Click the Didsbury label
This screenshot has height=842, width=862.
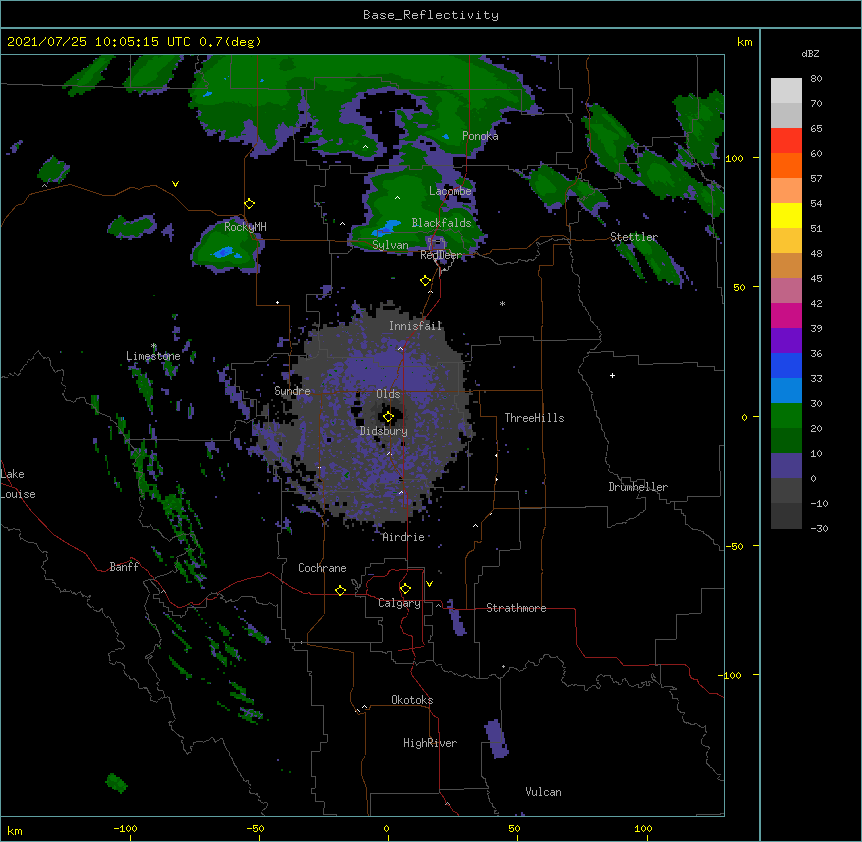click(x=384, y=431)
